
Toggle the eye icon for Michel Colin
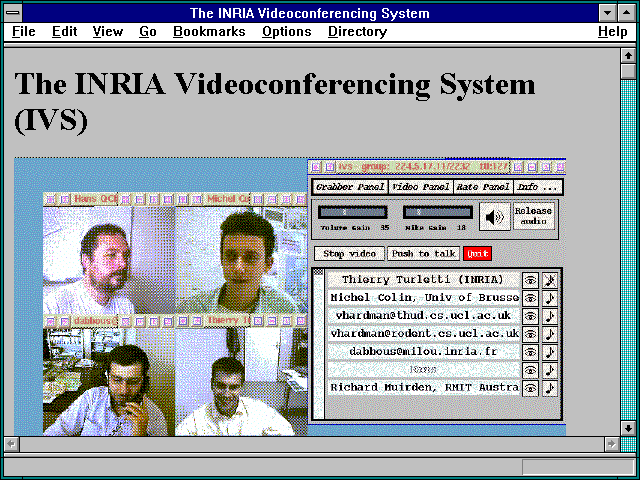tap(530, 298)
